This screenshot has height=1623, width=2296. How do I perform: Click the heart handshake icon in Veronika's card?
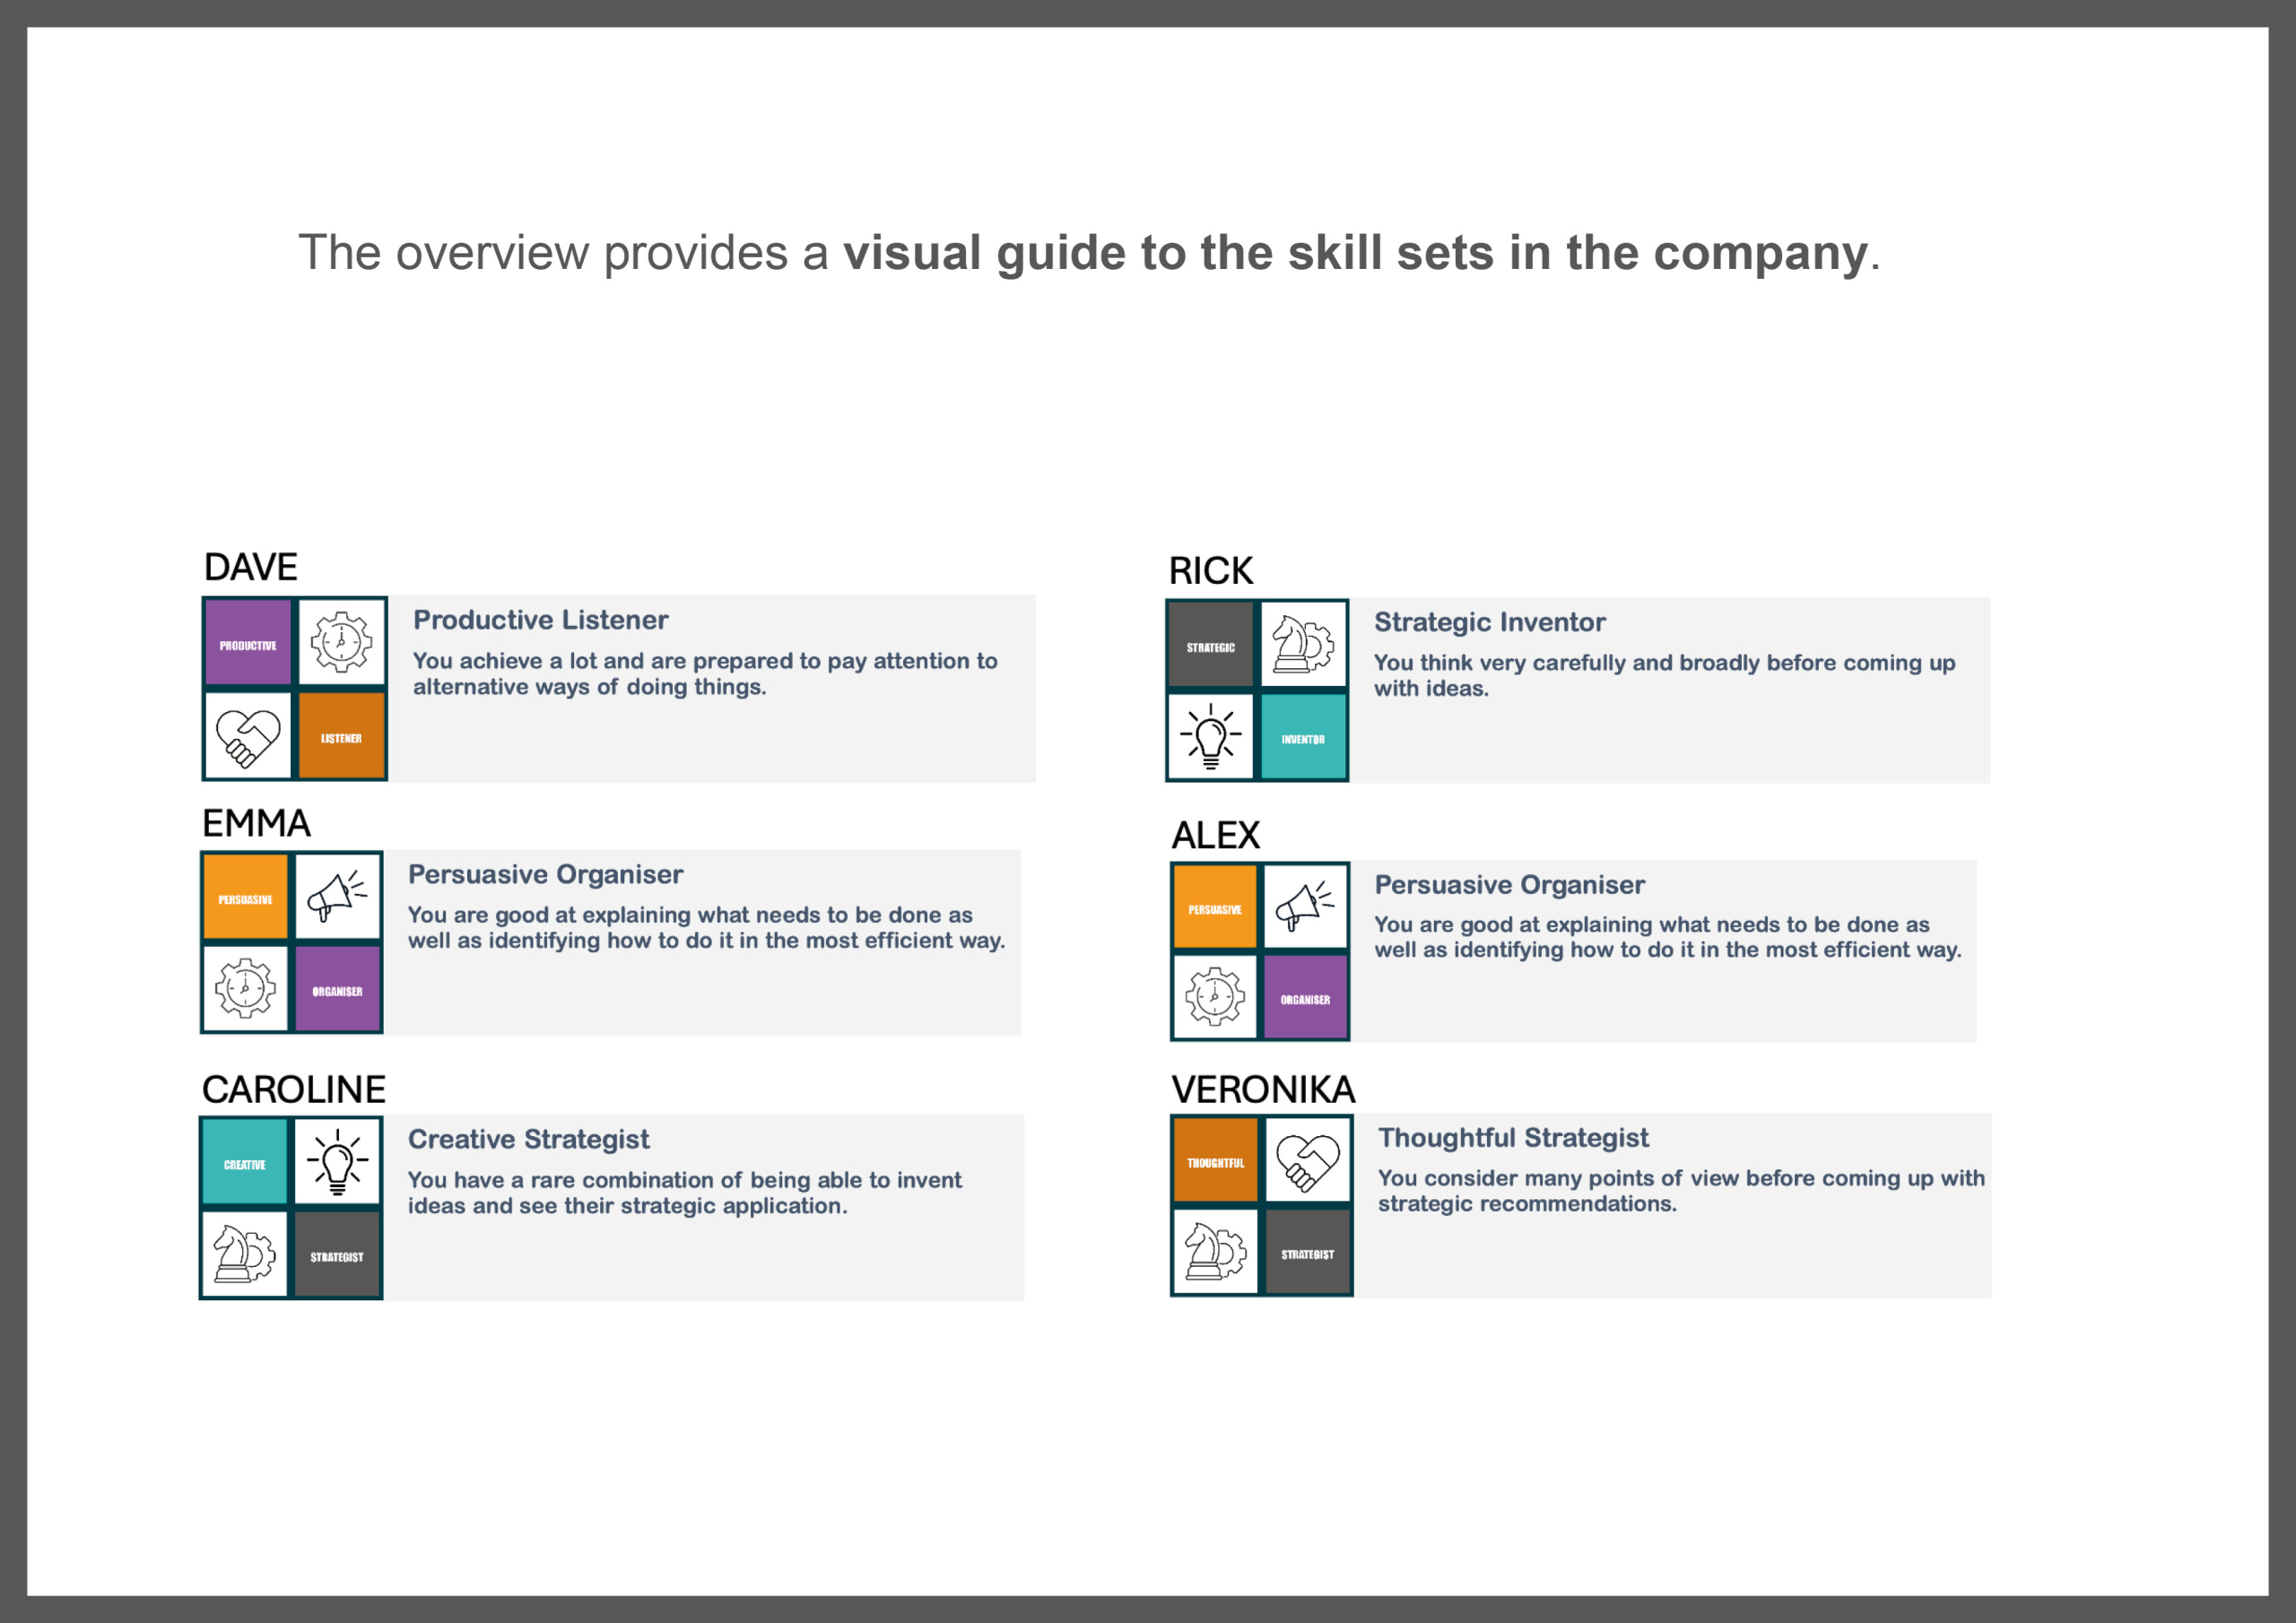1307,1161
